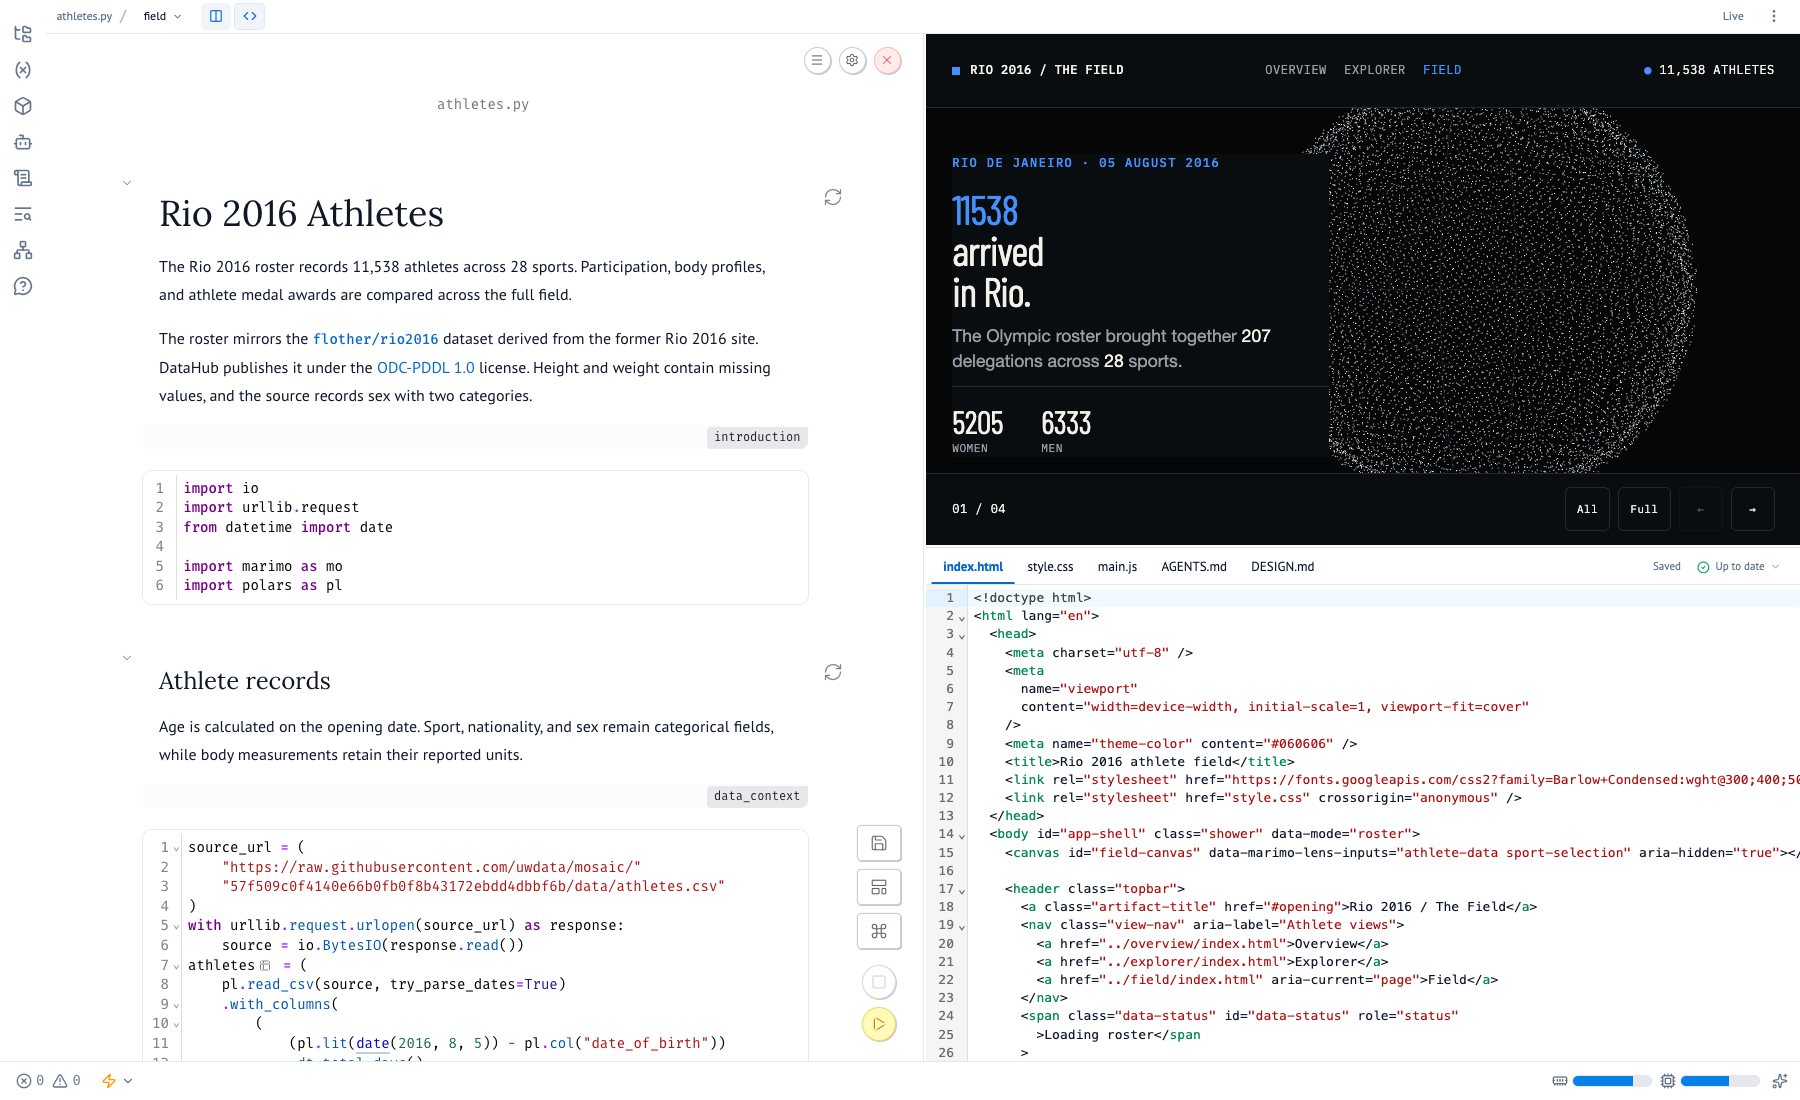This screenshot has width=1800, height=1100.
Task: Click the Full button in preview
Action: point(1644,509)
